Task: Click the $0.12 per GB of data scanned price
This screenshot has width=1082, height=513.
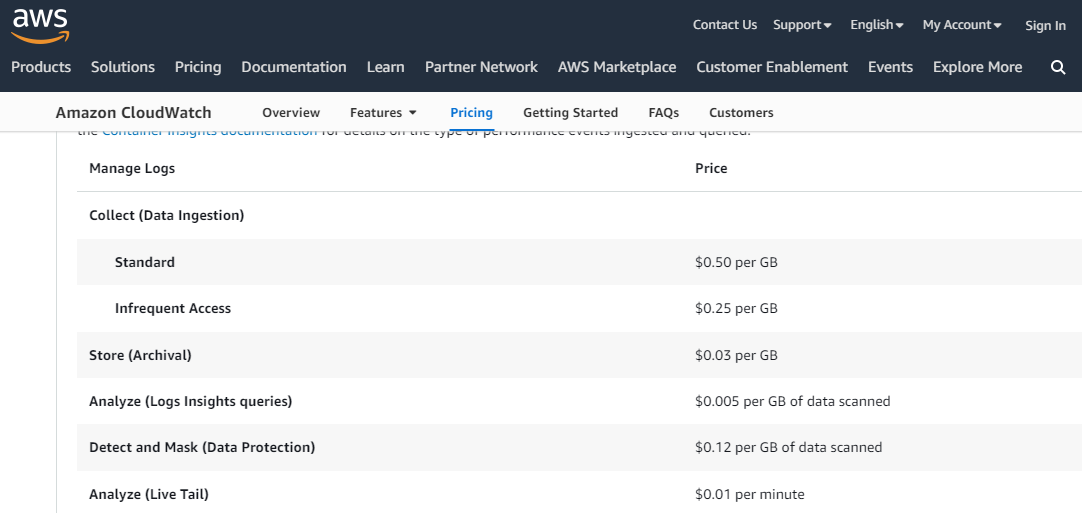Action: point(788,447)
